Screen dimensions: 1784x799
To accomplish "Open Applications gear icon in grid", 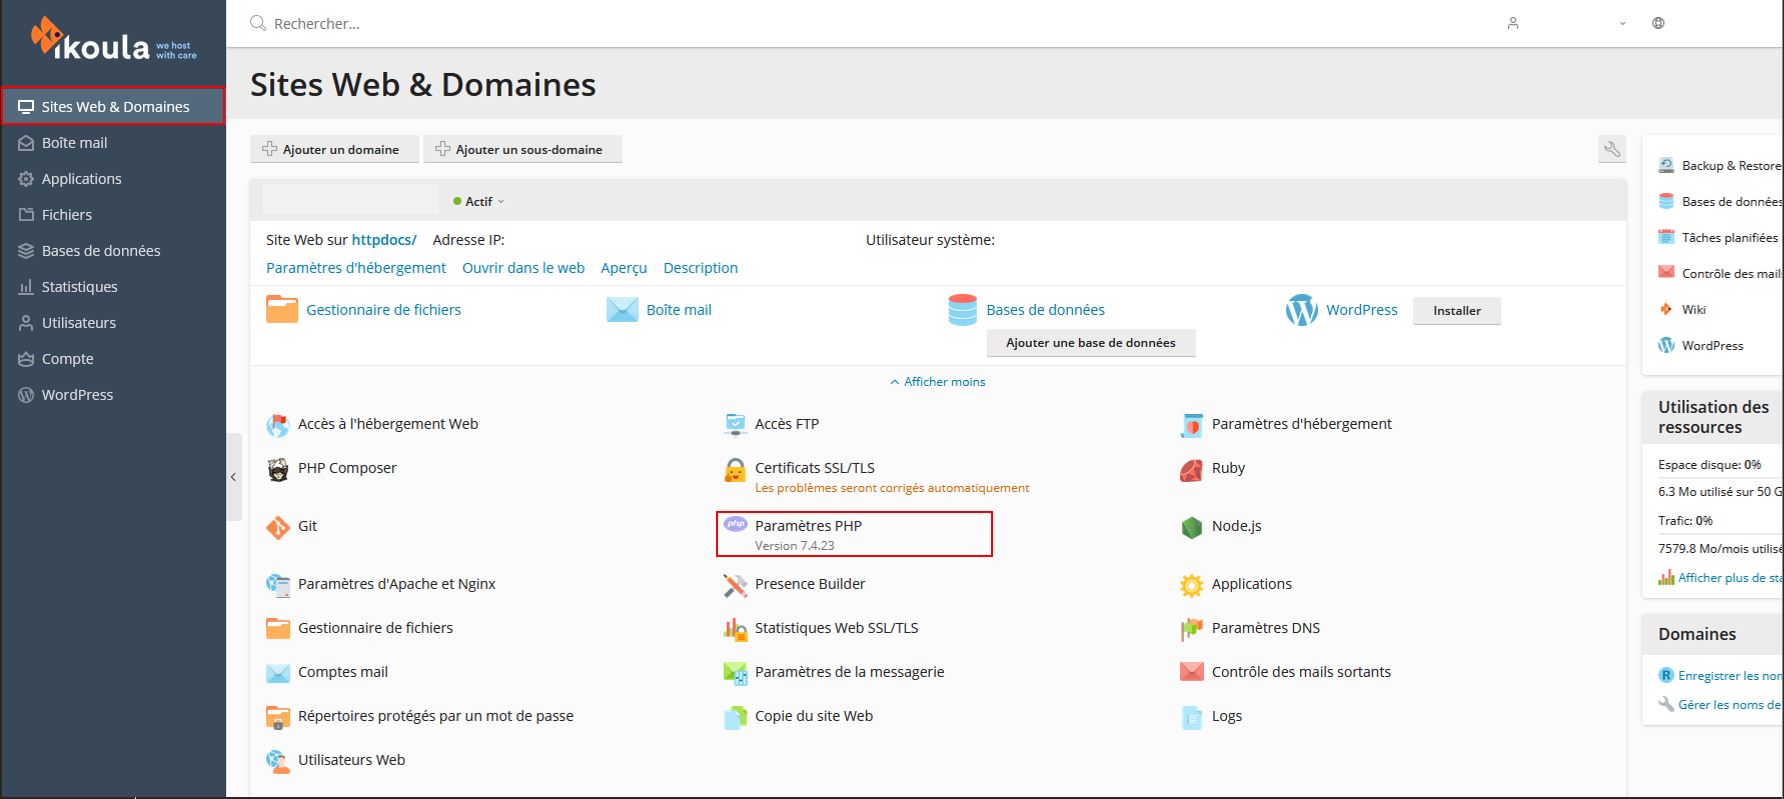I will 1191,585.
